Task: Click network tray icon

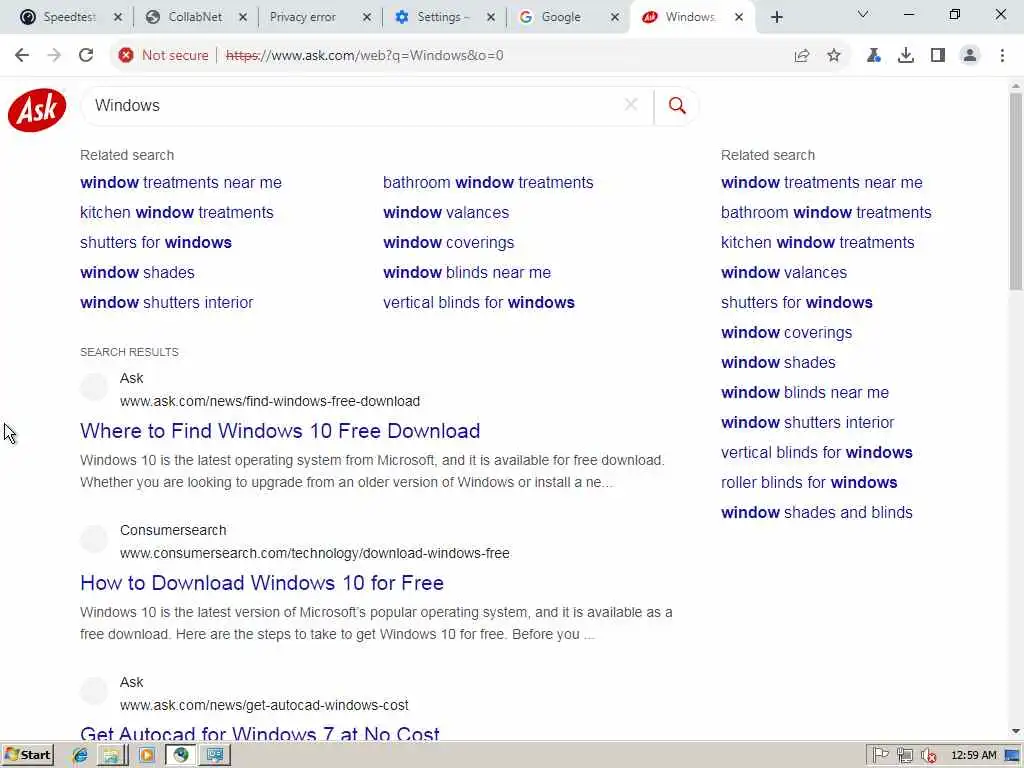Action: (904, 756)
